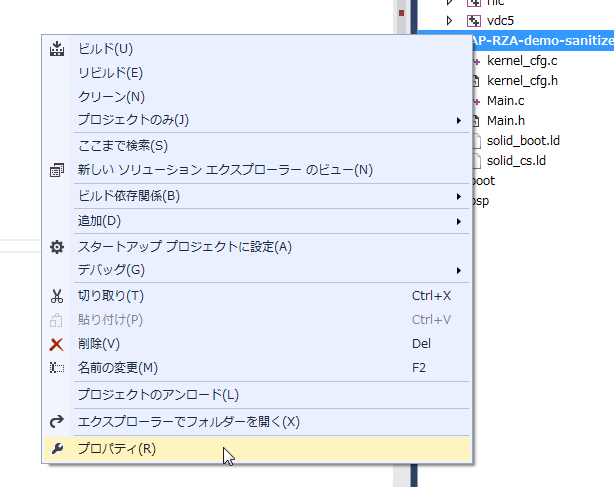Screen dimensions: 614x487
Task: Click the build icon next to ビルド(U)
Action: point(57,48)
